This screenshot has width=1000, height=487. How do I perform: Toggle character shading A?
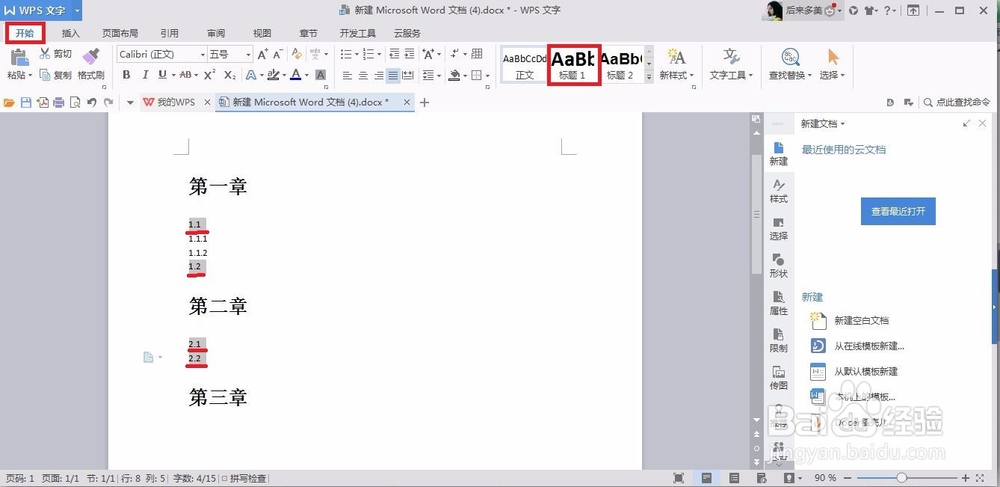[321, 75]
